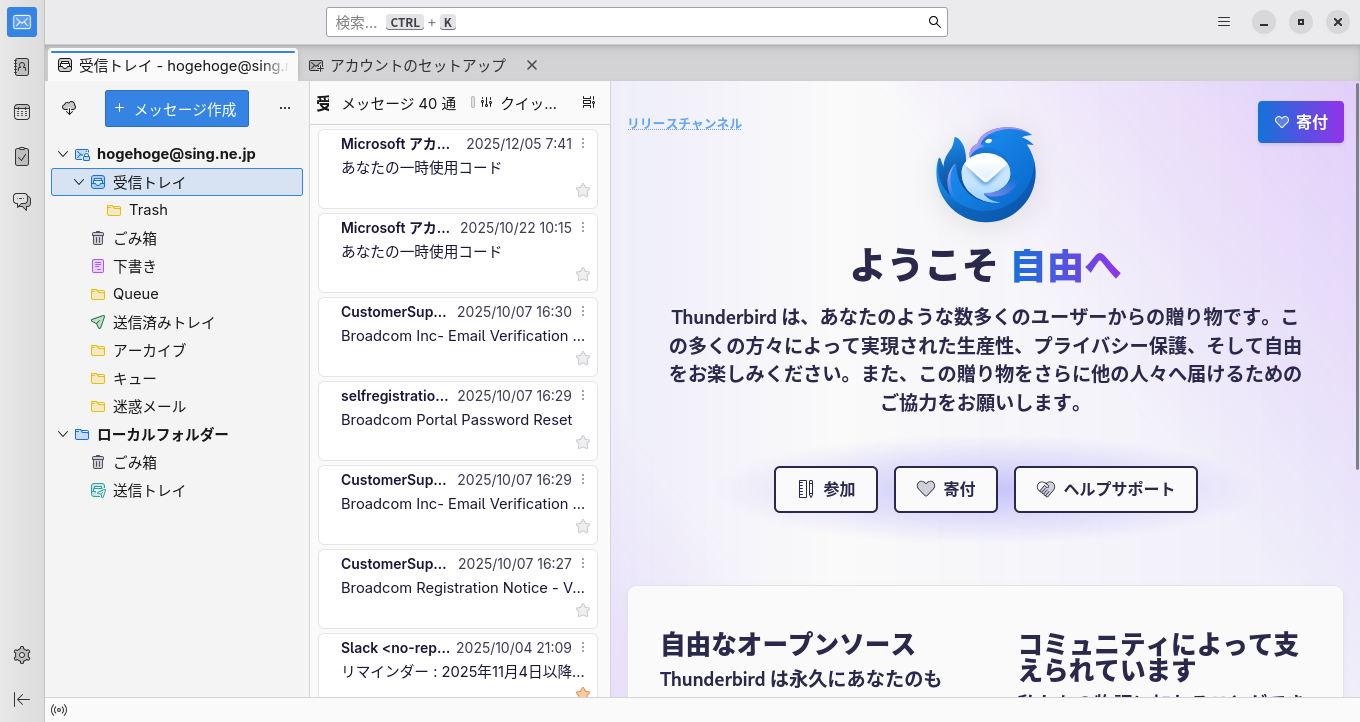This screenshot has height=722, width=1360.
Task: Open the hamburger application menu
Action: click(x=1224, y=22)
